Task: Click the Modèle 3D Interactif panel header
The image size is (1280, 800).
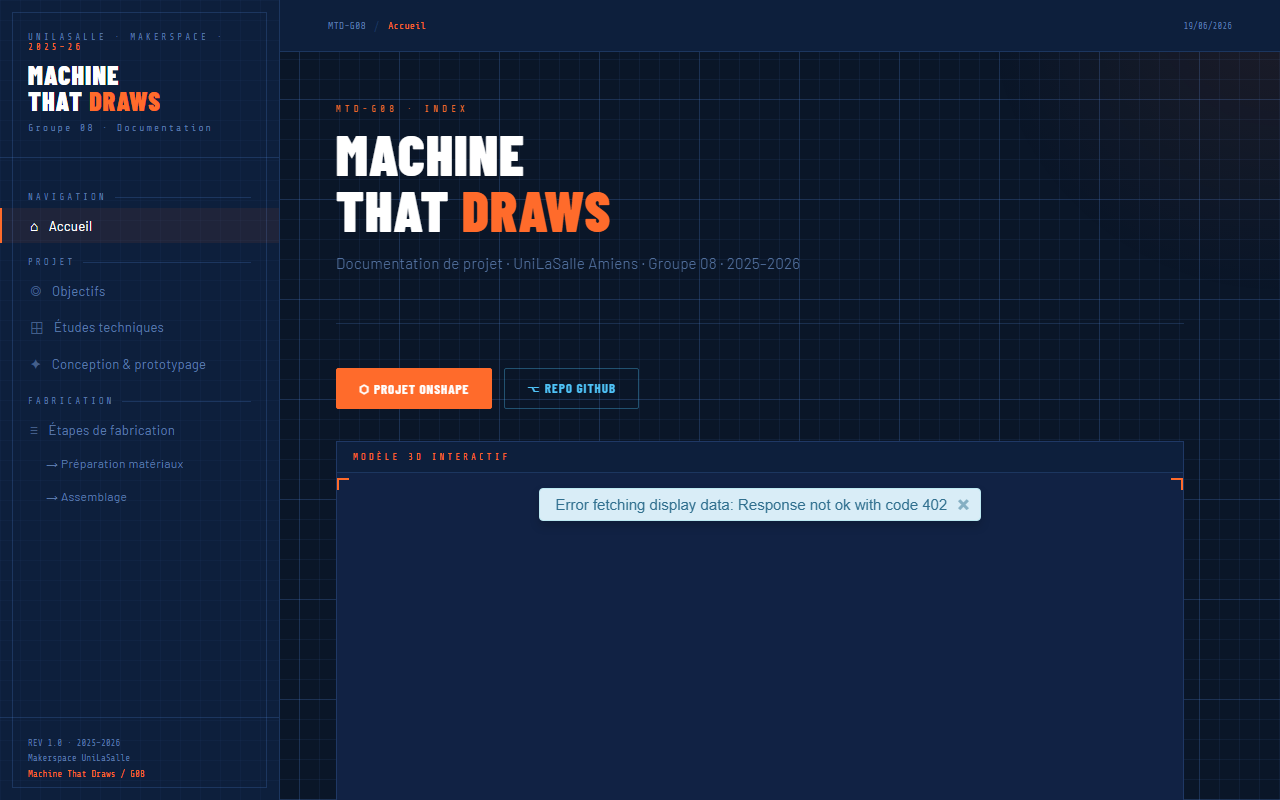Action: (x=760, y=457)
